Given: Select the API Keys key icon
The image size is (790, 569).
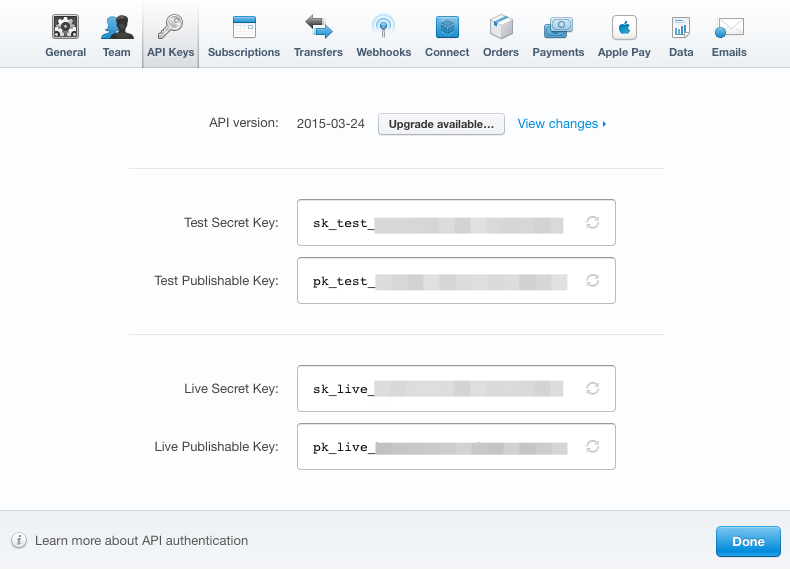Looking at the screenshot, I should coord(170,27).
